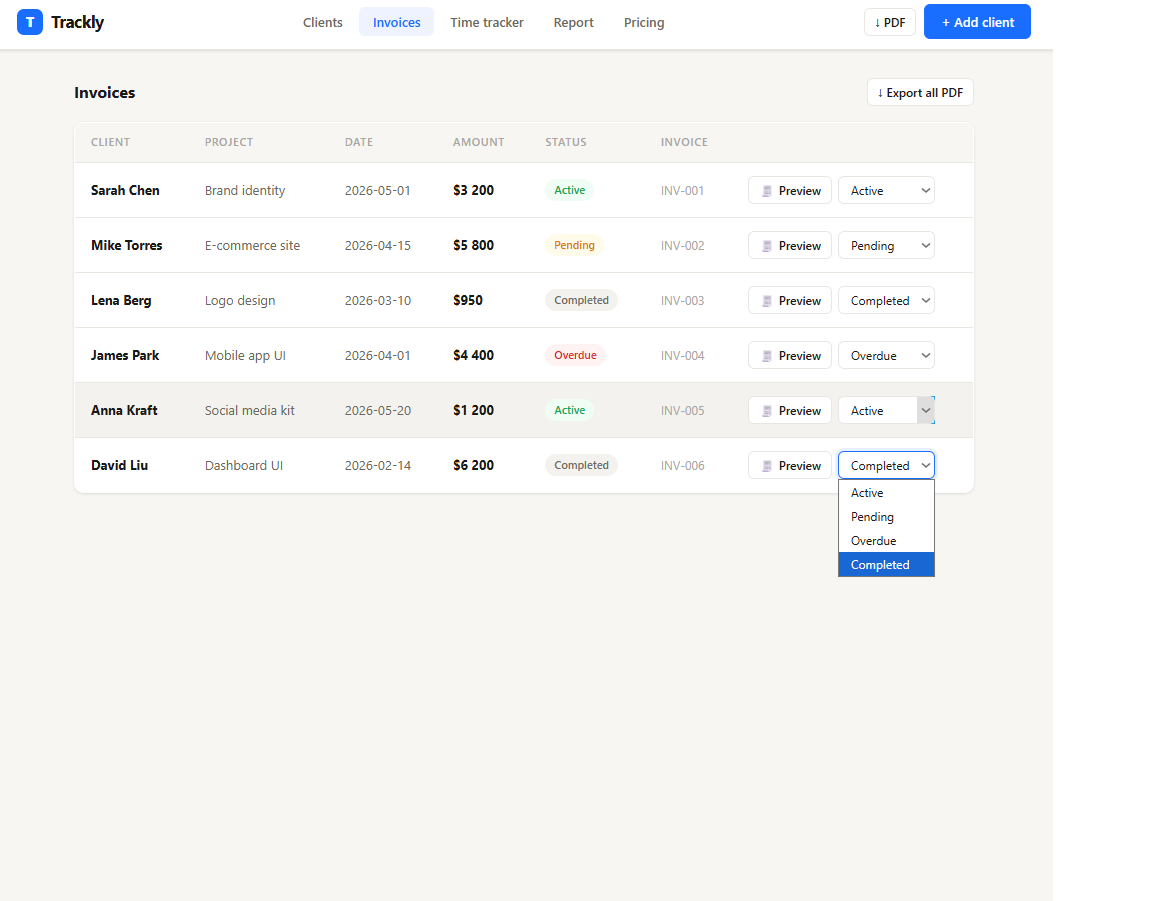Preview invoice INV-003 for Lena Berg
The height and width of the screenshot is (901, 1152).
[x=790, y=301]
